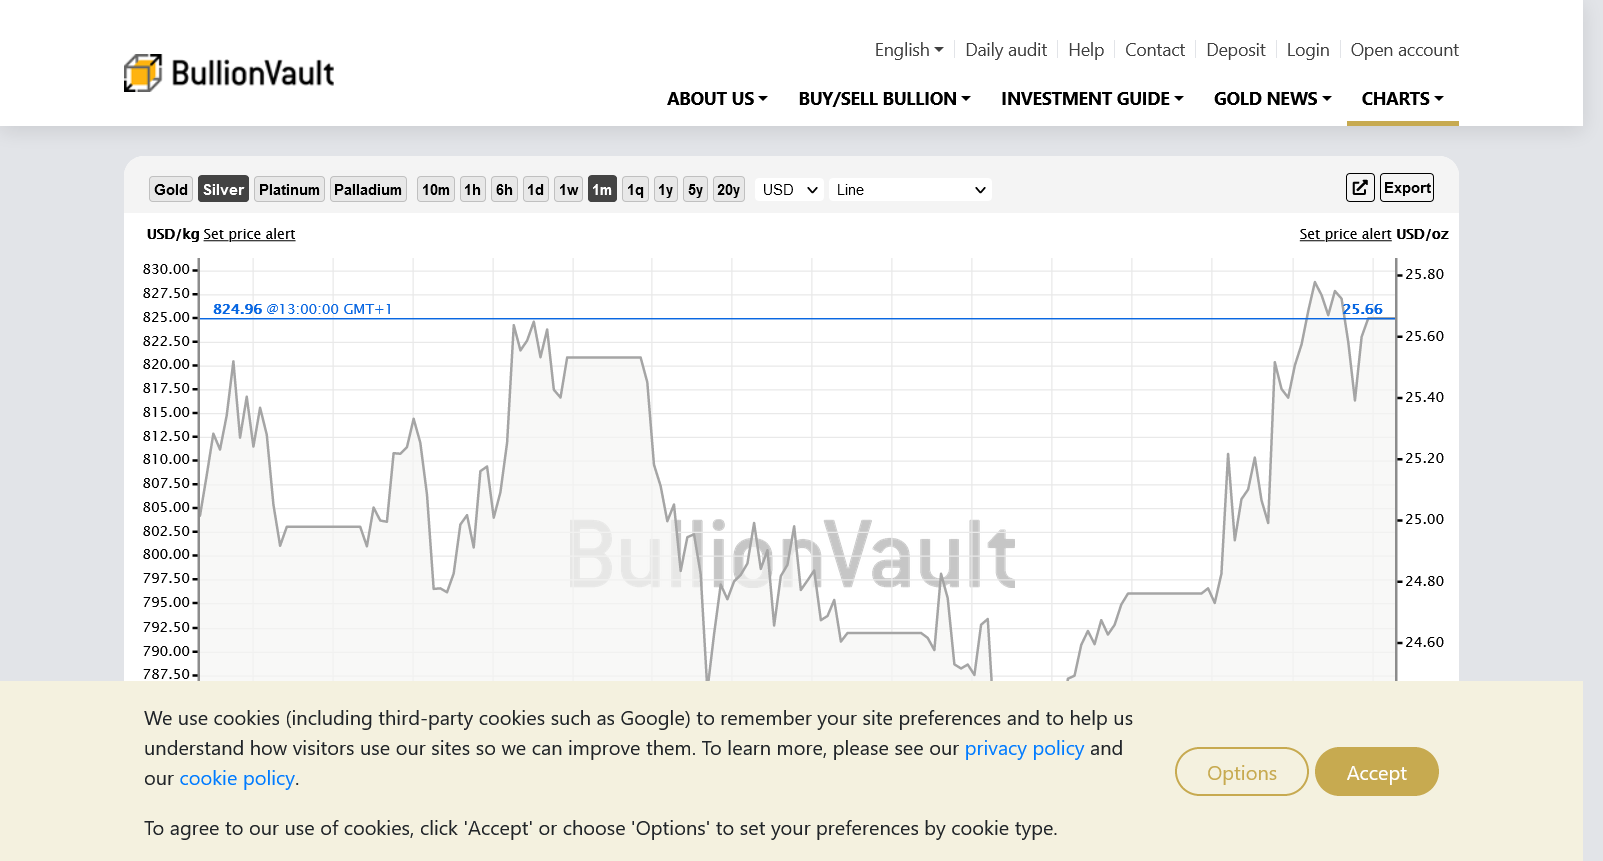
Task: Open the CHARTS menu
Action: 1402,99
